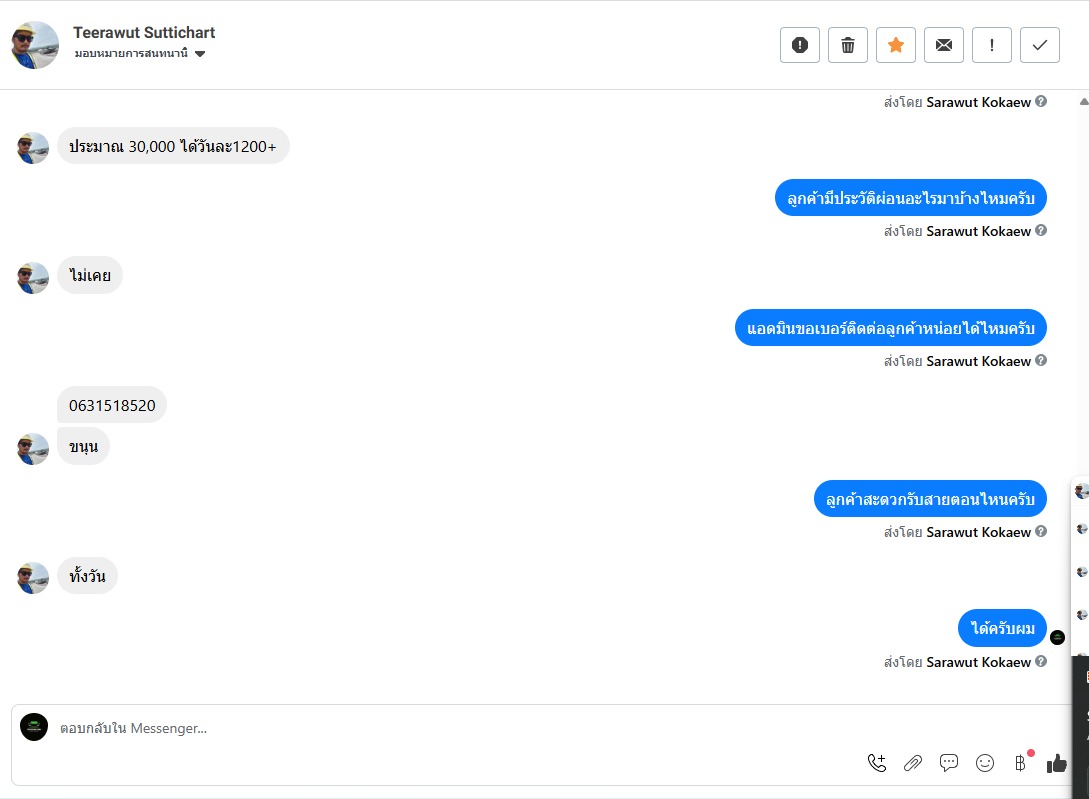Click help icon beside last Sarawut Kokaew label
Screen dimensions: 1089x799
[x=1041, y=662]
